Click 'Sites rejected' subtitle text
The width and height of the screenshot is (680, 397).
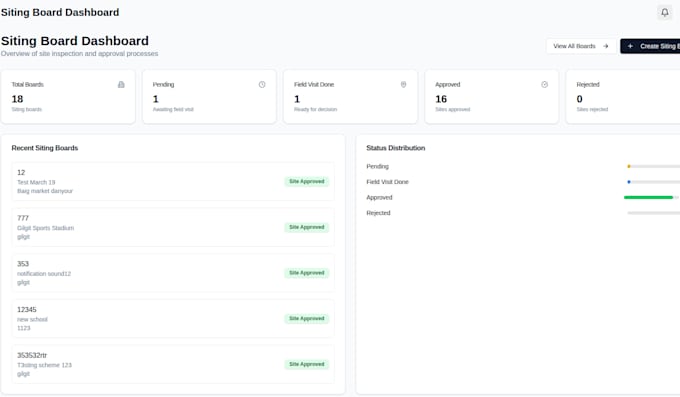pos(592,109)
